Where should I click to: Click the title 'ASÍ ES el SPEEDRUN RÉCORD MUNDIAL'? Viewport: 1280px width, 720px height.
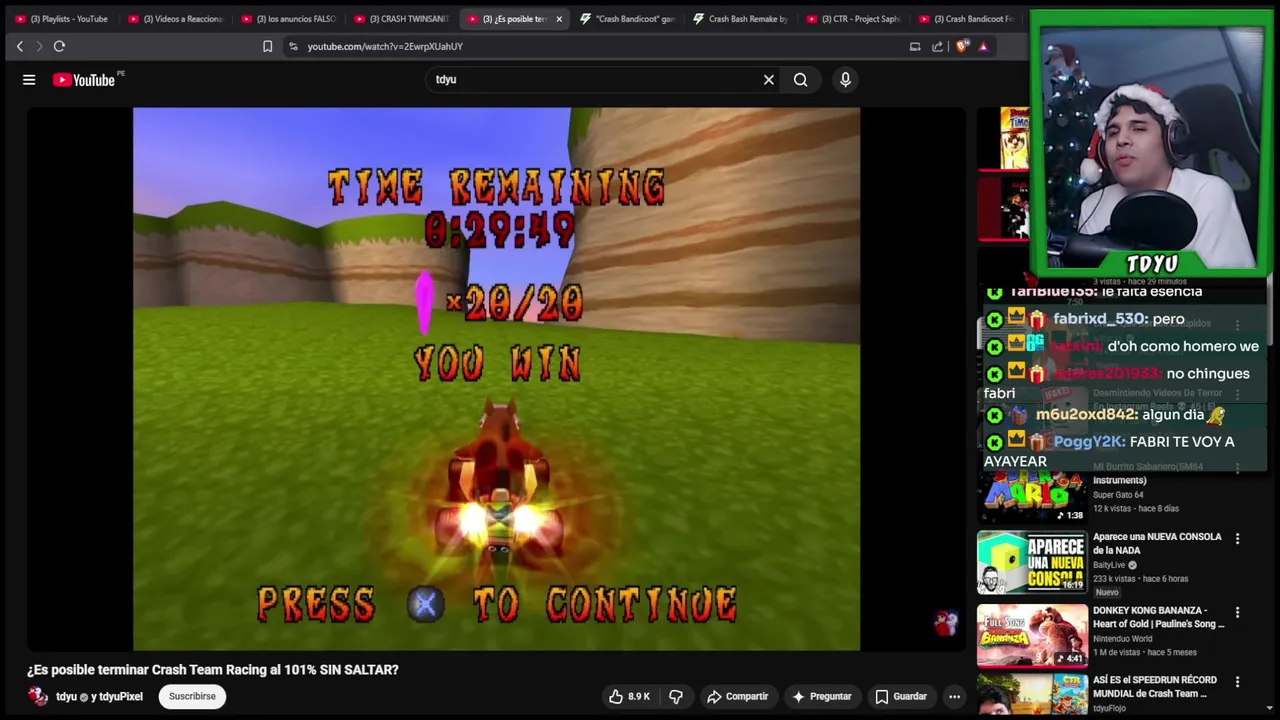click(x=1155, y=686)
